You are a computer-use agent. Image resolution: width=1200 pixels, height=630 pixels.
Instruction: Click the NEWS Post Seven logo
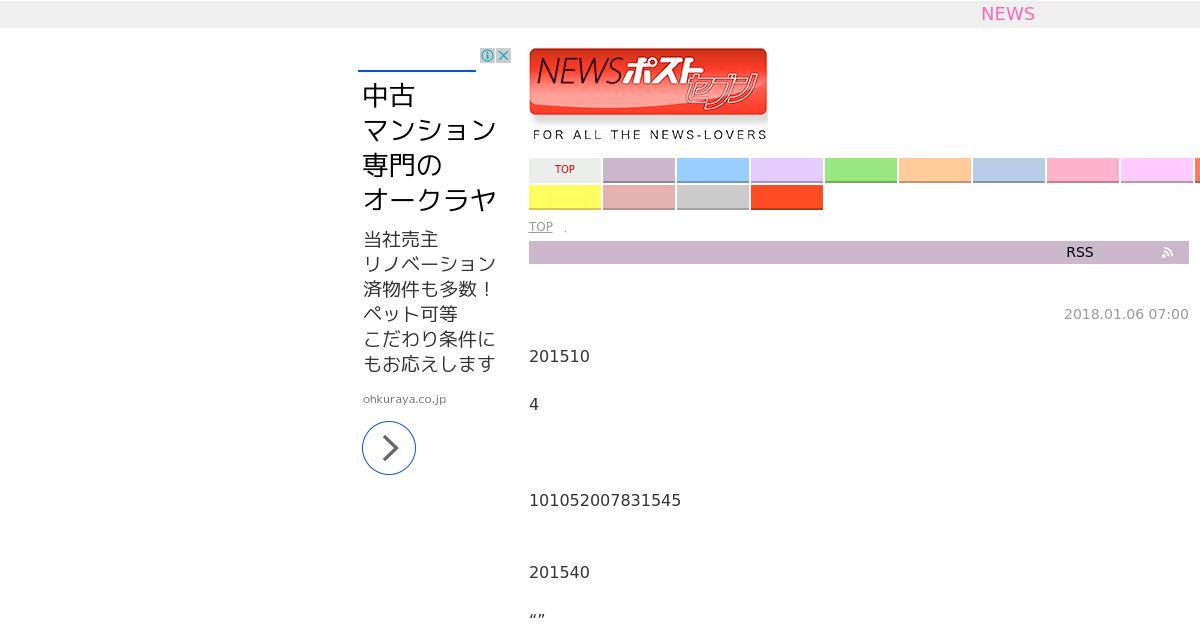(648, 82)
